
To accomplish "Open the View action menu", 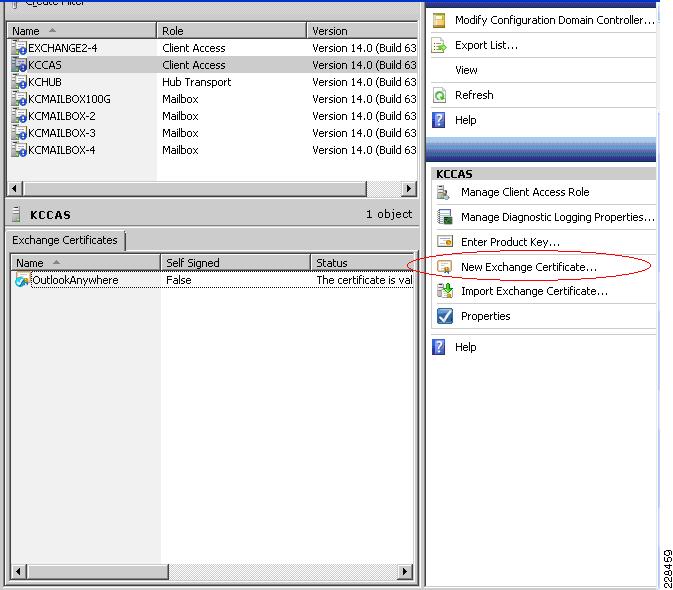I will pos(466,70).
